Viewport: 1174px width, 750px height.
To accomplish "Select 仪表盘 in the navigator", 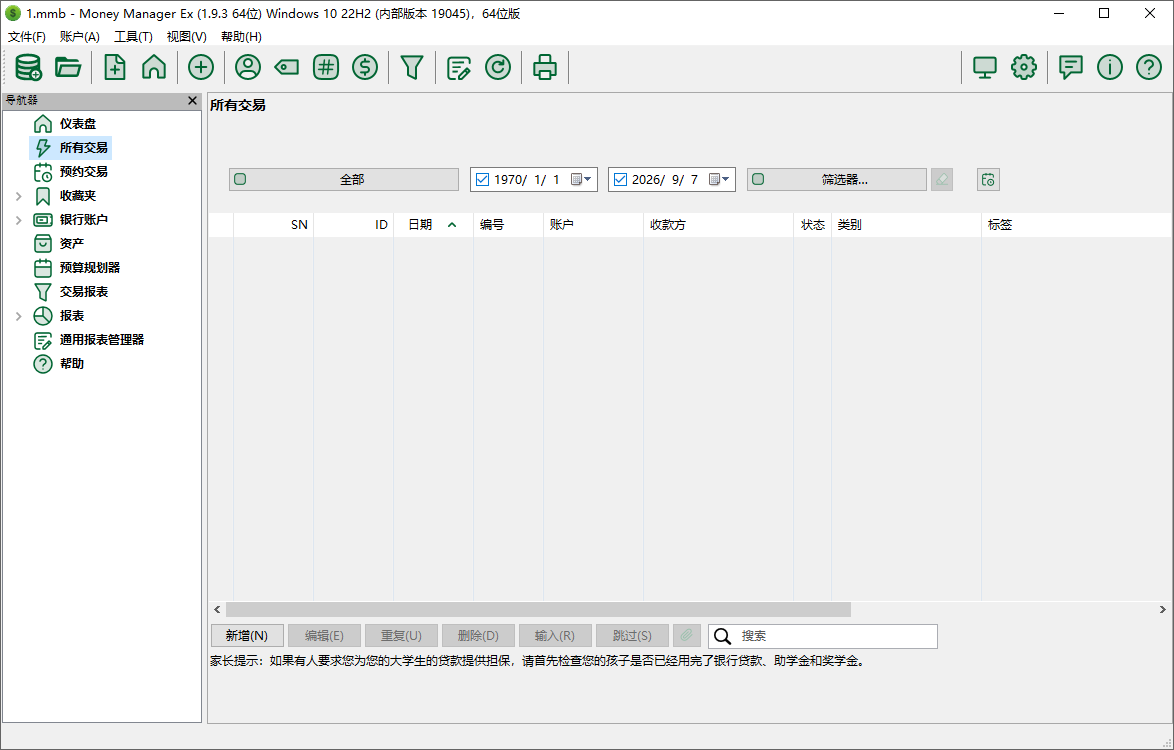I will (x=78, y=124).
